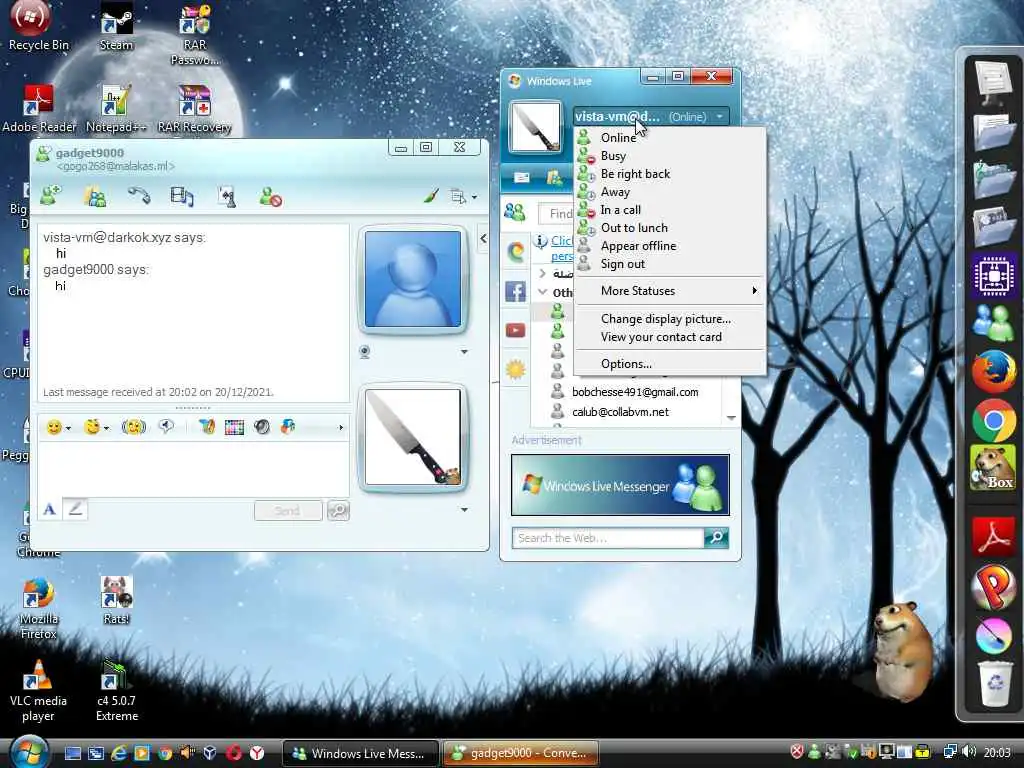Click the photo sharing icon in chat toolbar
Image resolution: width=1024 pixels, height=768 pixels.
(x=207, y=427)
